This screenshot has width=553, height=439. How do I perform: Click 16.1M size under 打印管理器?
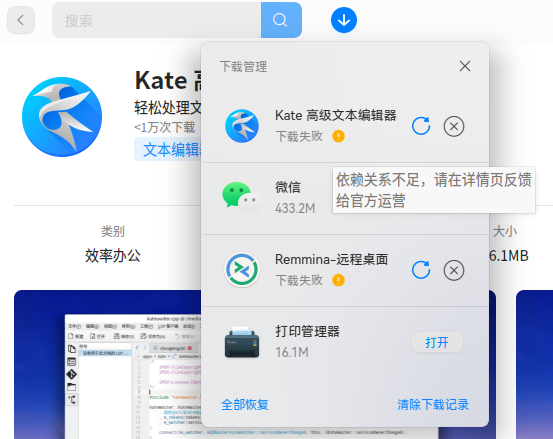(292, 352)
